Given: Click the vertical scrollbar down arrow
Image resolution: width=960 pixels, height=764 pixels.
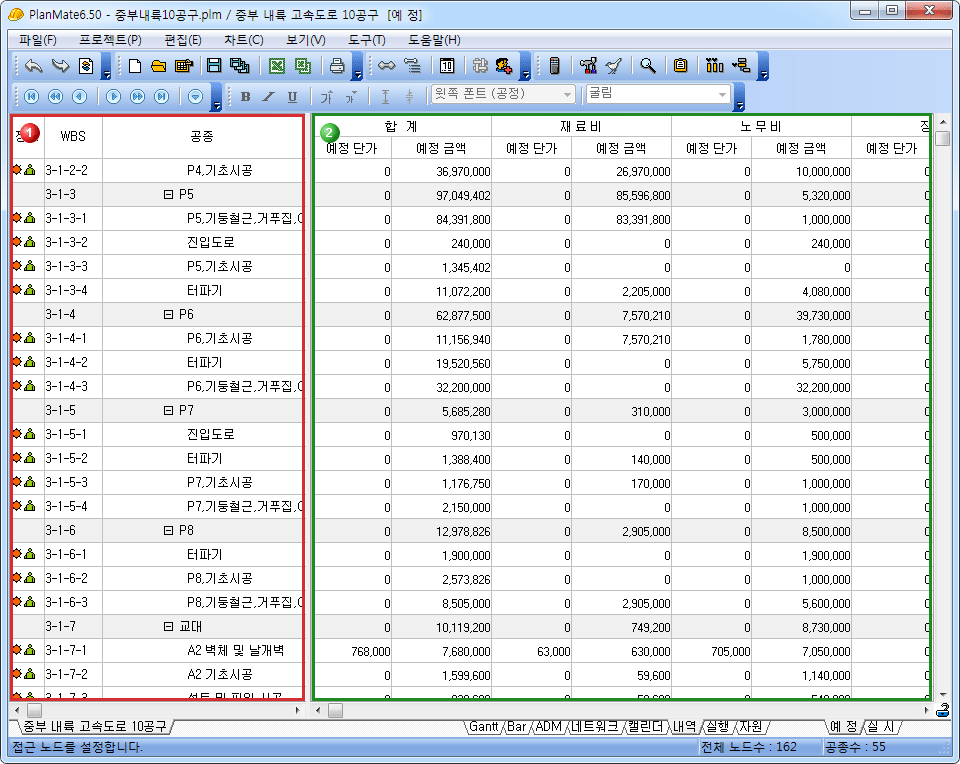Looking at the screenshot, I should tap(942, 693).
